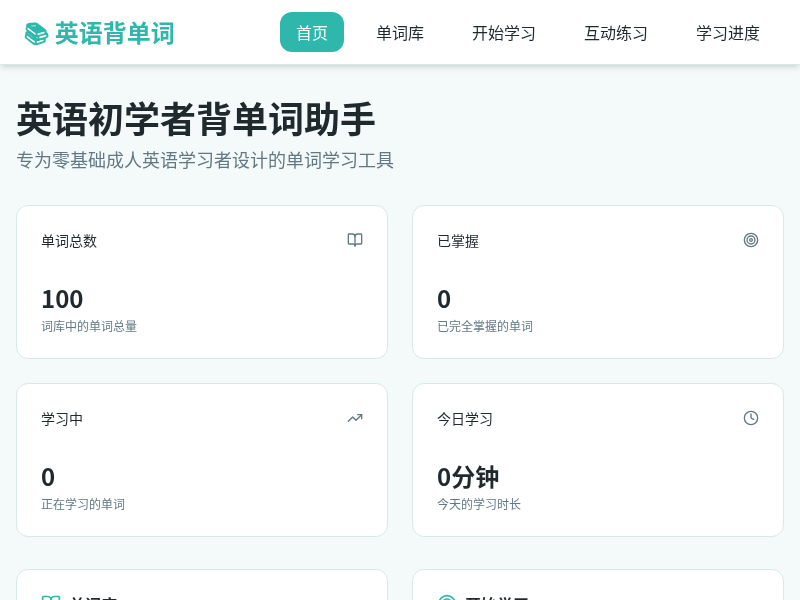This screenshot has height=600, width=800.
Task: Click the clock icon on 今日学习 card
Action: pos(751,418)
